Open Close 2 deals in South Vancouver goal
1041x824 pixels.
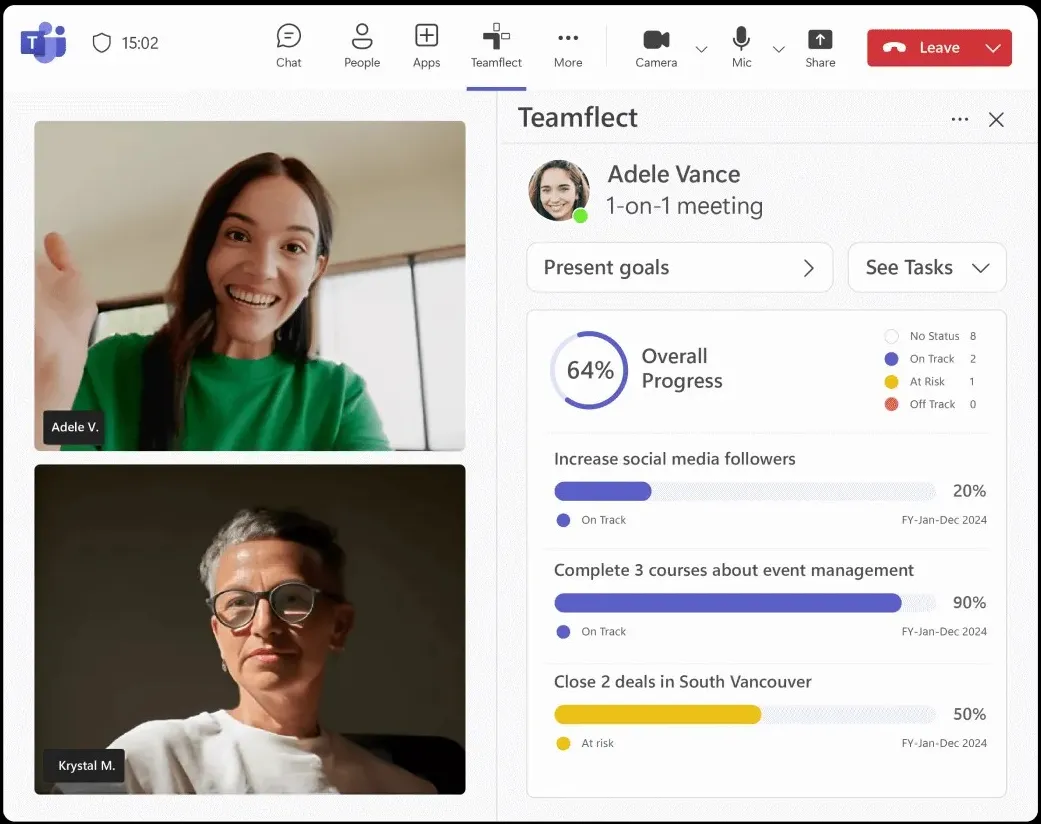click(682, 682)
